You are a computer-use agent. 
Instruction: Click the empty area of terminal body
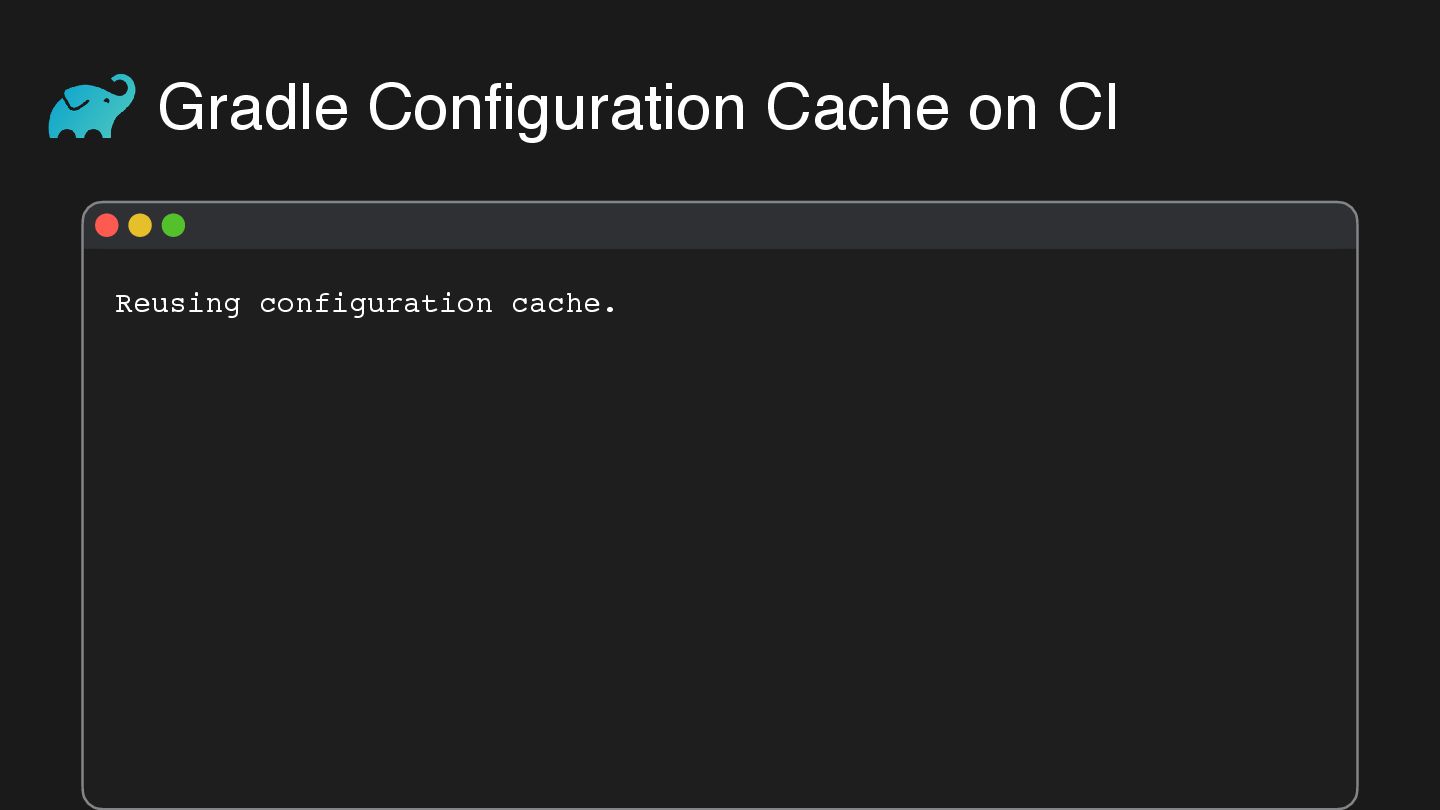click(x=720, y=550)
